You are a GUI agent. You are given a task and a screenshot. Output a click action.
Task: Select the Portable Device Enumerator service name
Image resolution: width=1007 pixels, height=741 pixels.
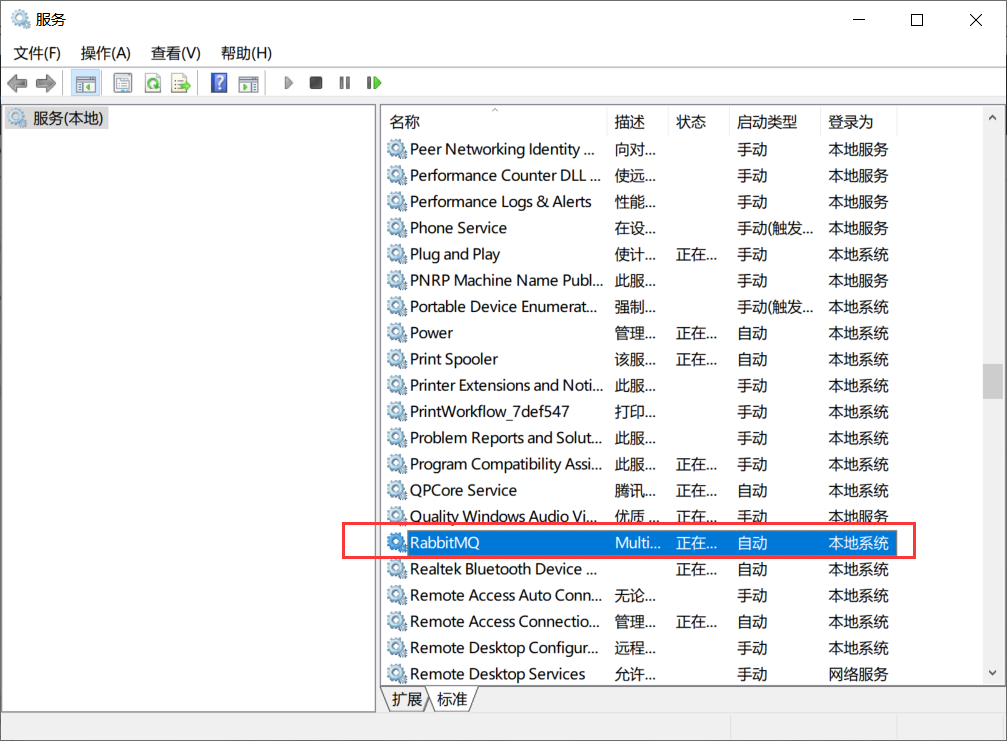pos(504,307)
